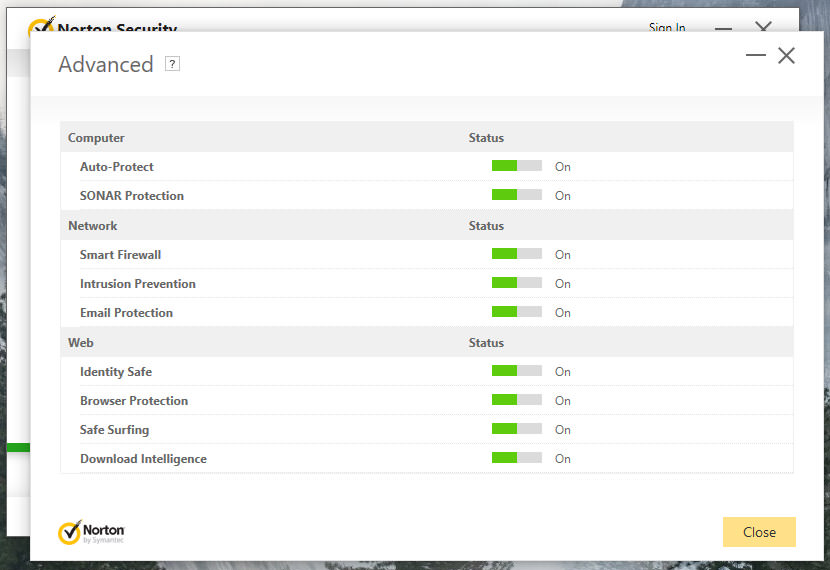Open Identity Safe settings label
This screenshot has width=830, height=570.
coord(116,372)
